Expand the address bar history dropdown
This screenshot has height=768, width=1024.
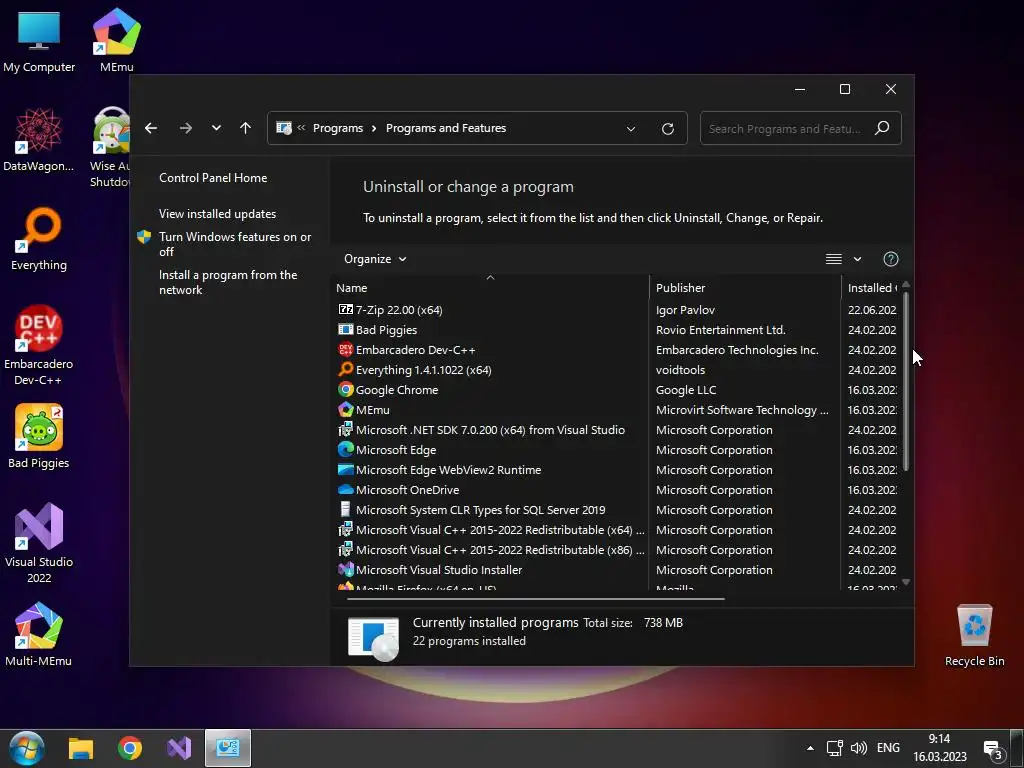click(631, 129)
